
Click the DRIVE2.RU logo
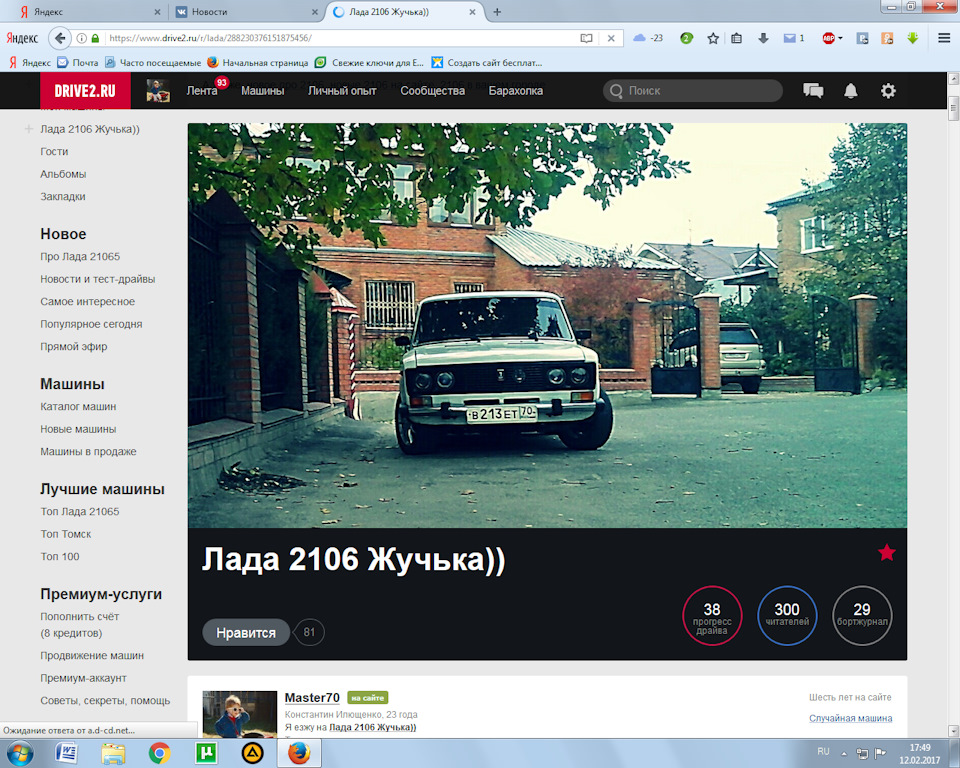tap(85, 91)
